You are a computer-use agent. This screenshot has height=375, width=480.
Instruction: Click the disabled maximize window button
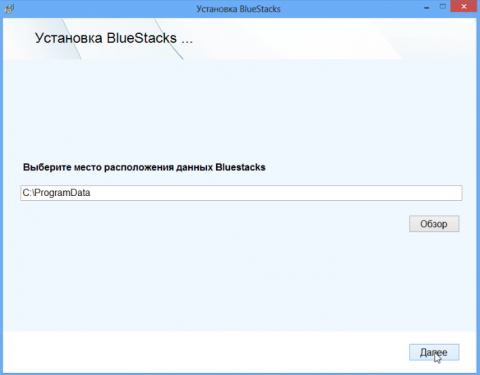443,7
